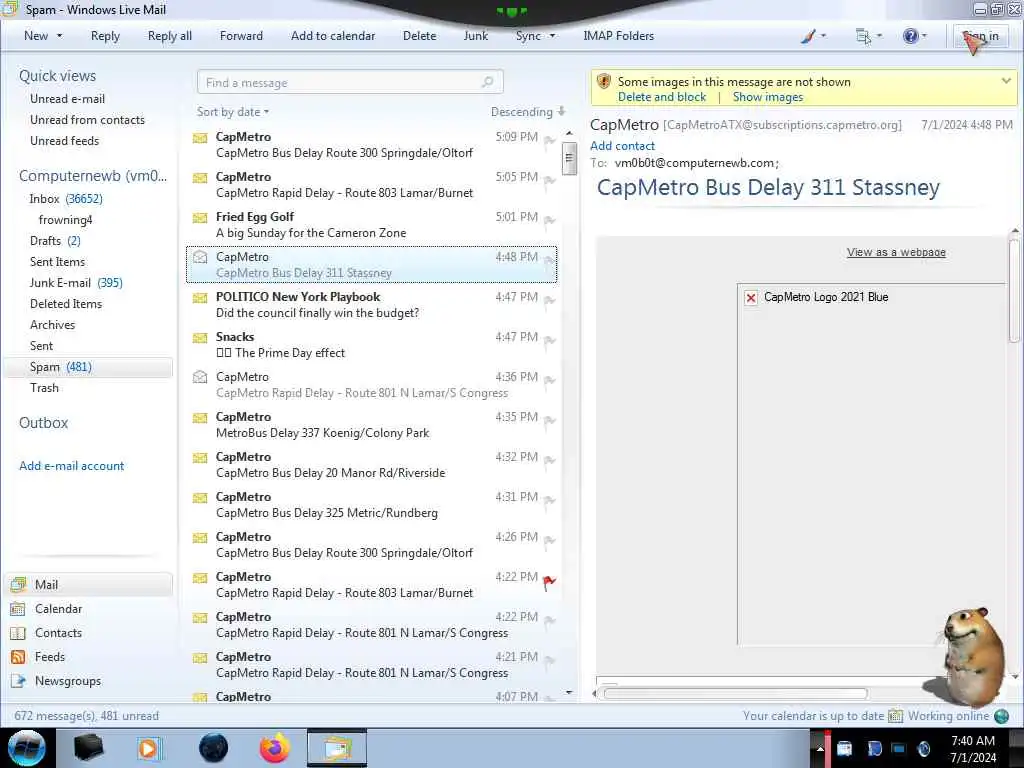This screenshot has height=768, width=1024.
Task: Click unread envelope icon of POLITICO message
Action: point(200,297)
